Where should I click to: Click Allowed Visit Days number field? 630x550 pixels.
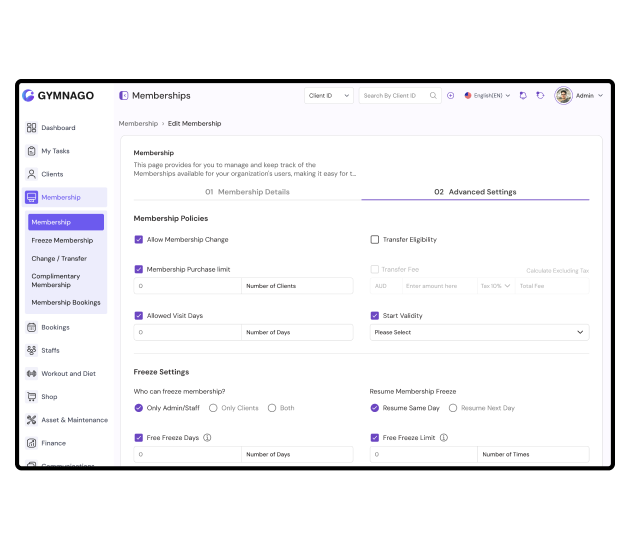pos(188,332)
